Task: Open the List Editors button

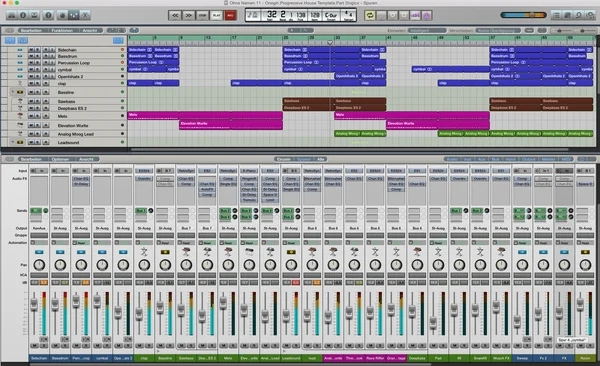Action: point(556,15)
